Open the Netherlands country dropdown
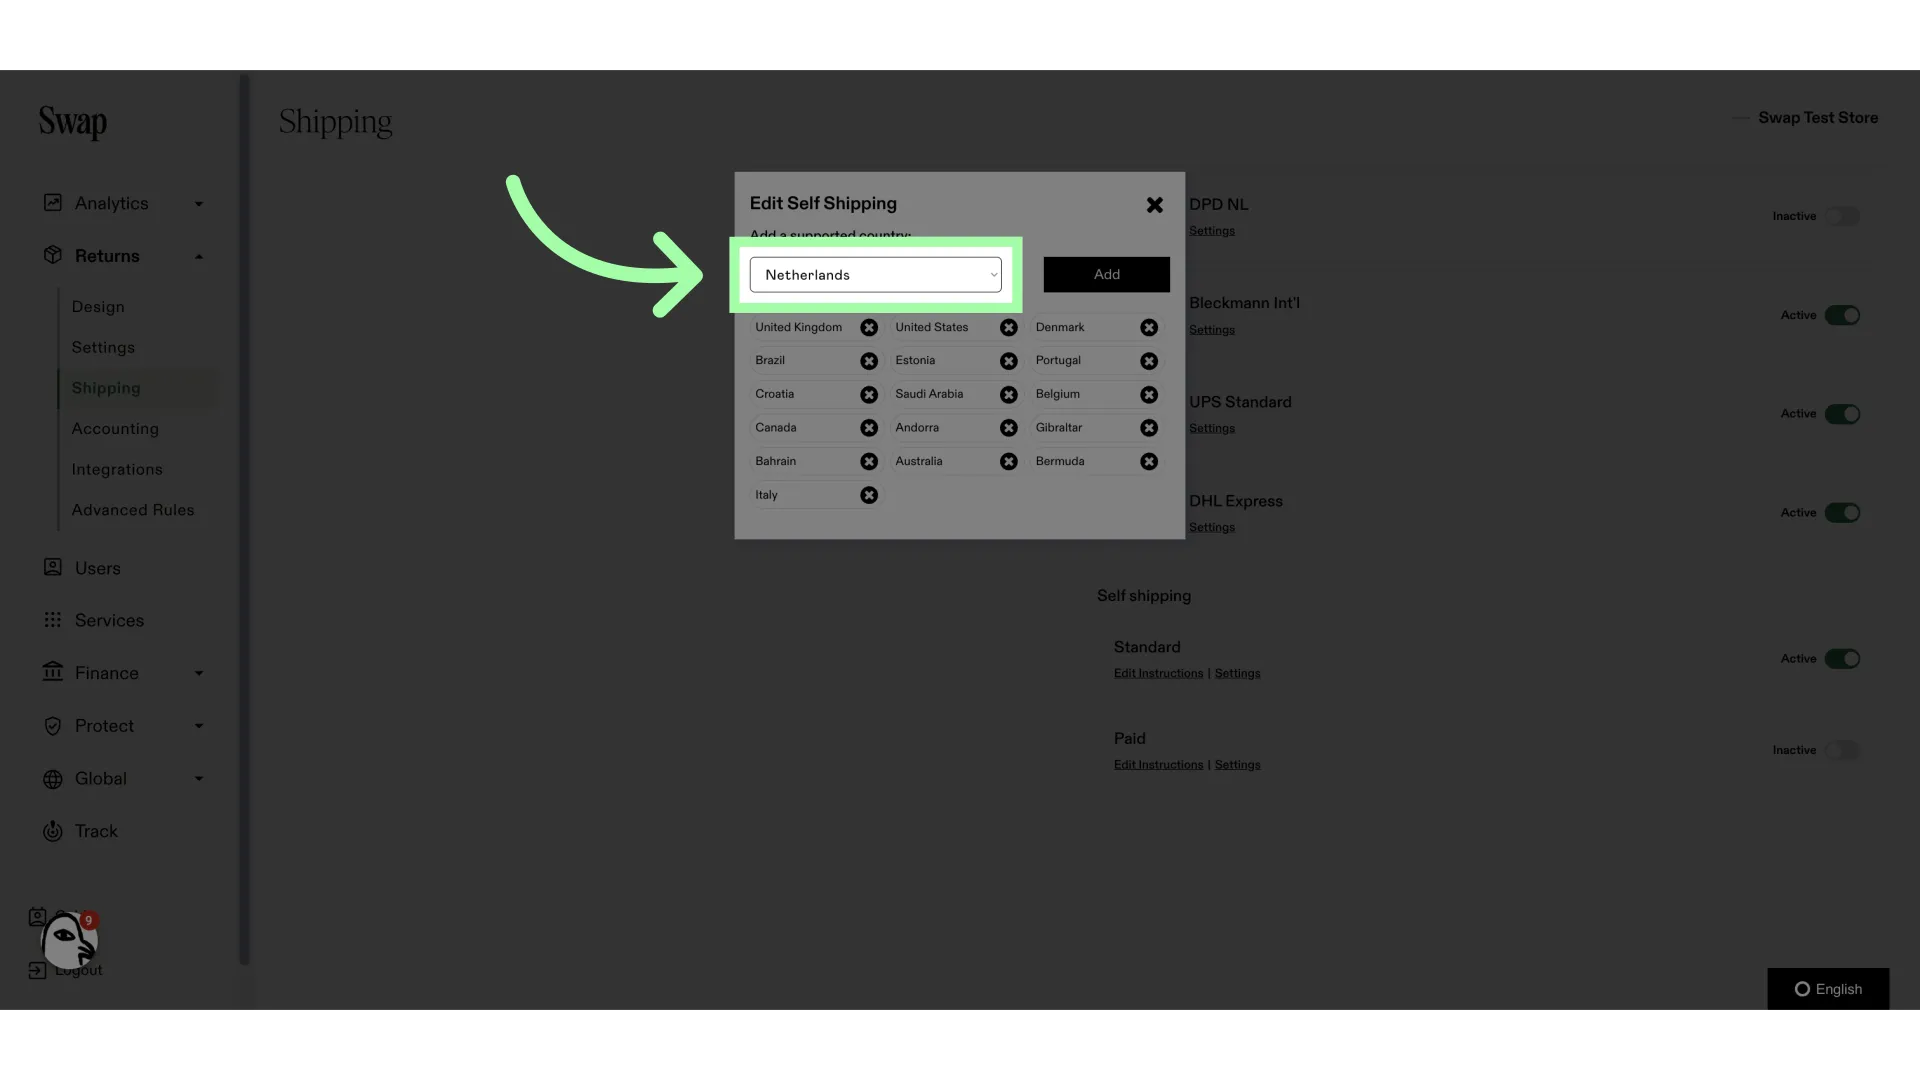Image resolution: width=1920 pixels, height=1080 pixels. 875,275
